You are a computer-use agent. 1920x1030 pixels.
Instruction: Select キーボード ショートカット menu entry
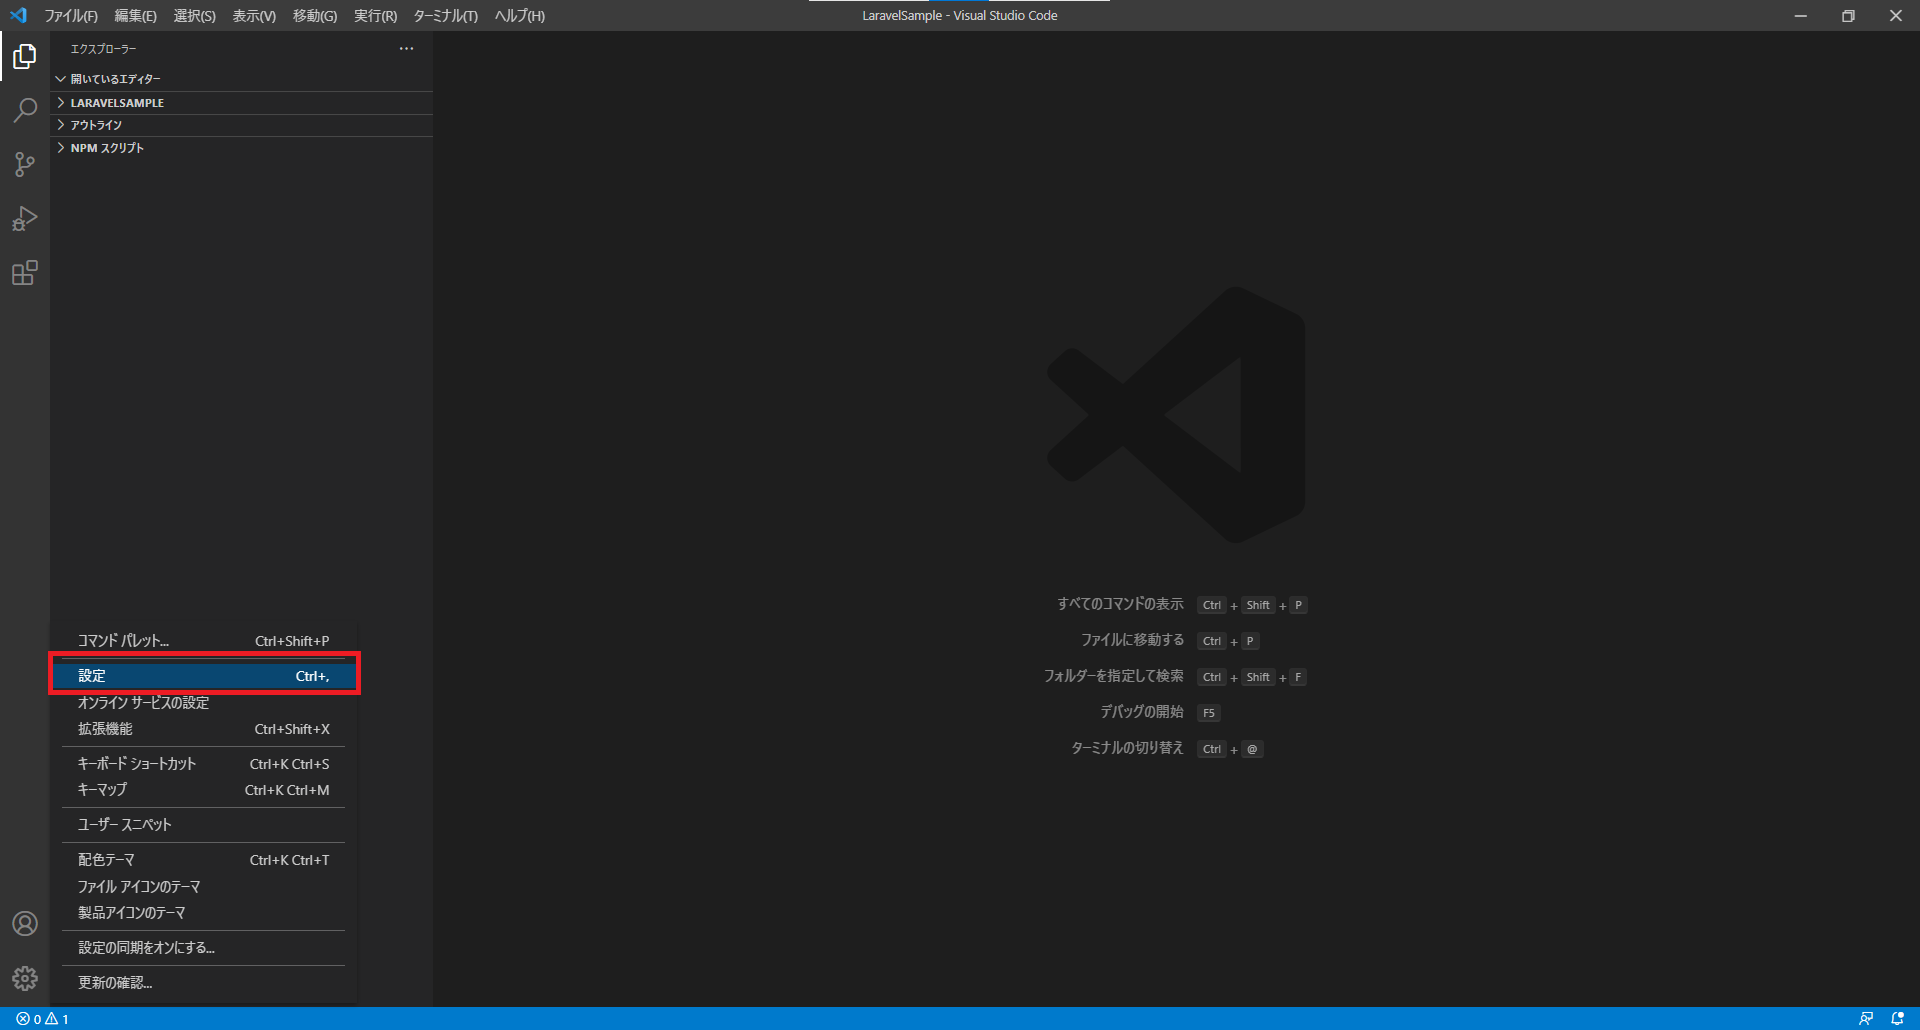(203, 764)
